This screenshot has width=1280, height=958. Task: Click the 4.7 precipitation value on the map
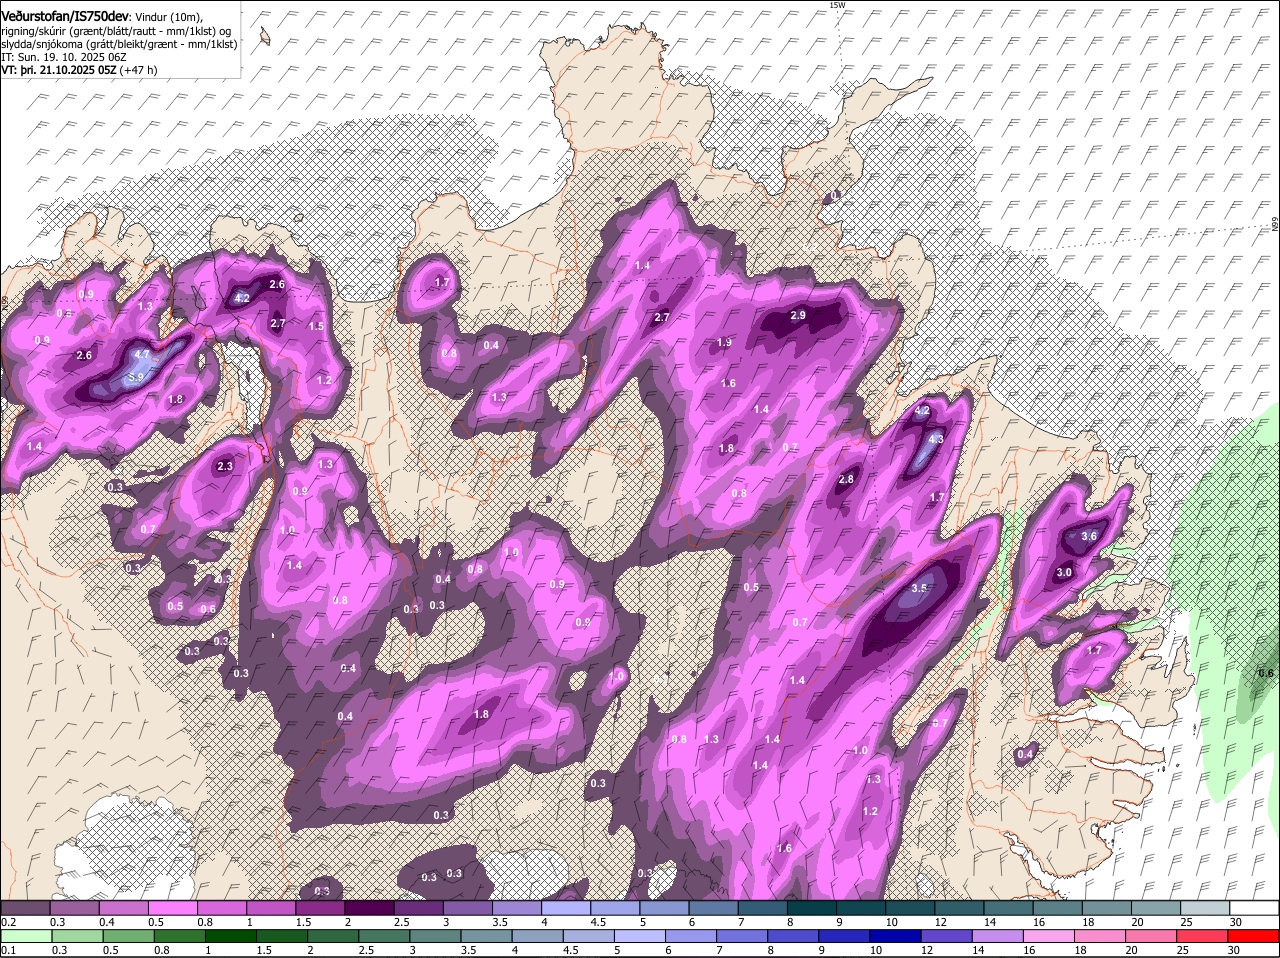141,354
